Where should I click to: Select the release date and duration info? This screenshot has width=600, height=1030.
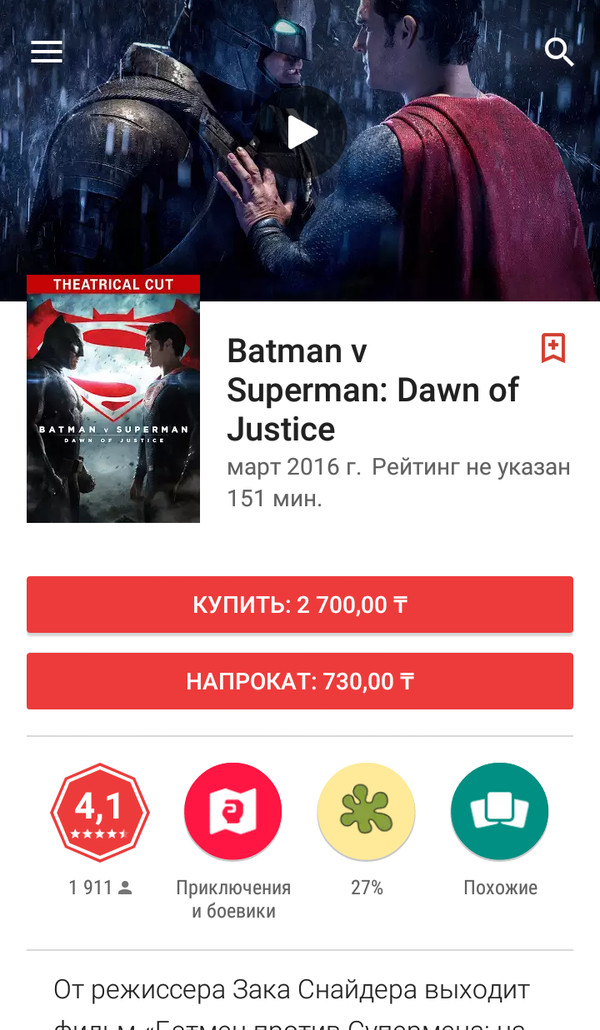(398, 483)
